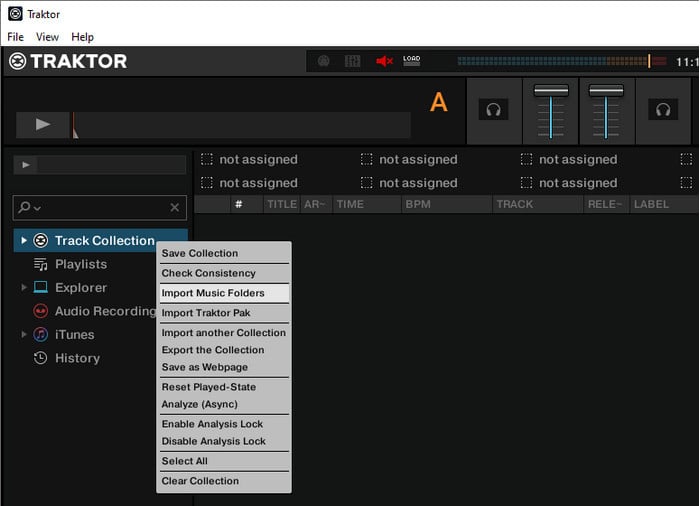The height and width of the screenshot is (506, 700).
Task: Sort by the BPM column header
Action: click(x=447, y=204)
